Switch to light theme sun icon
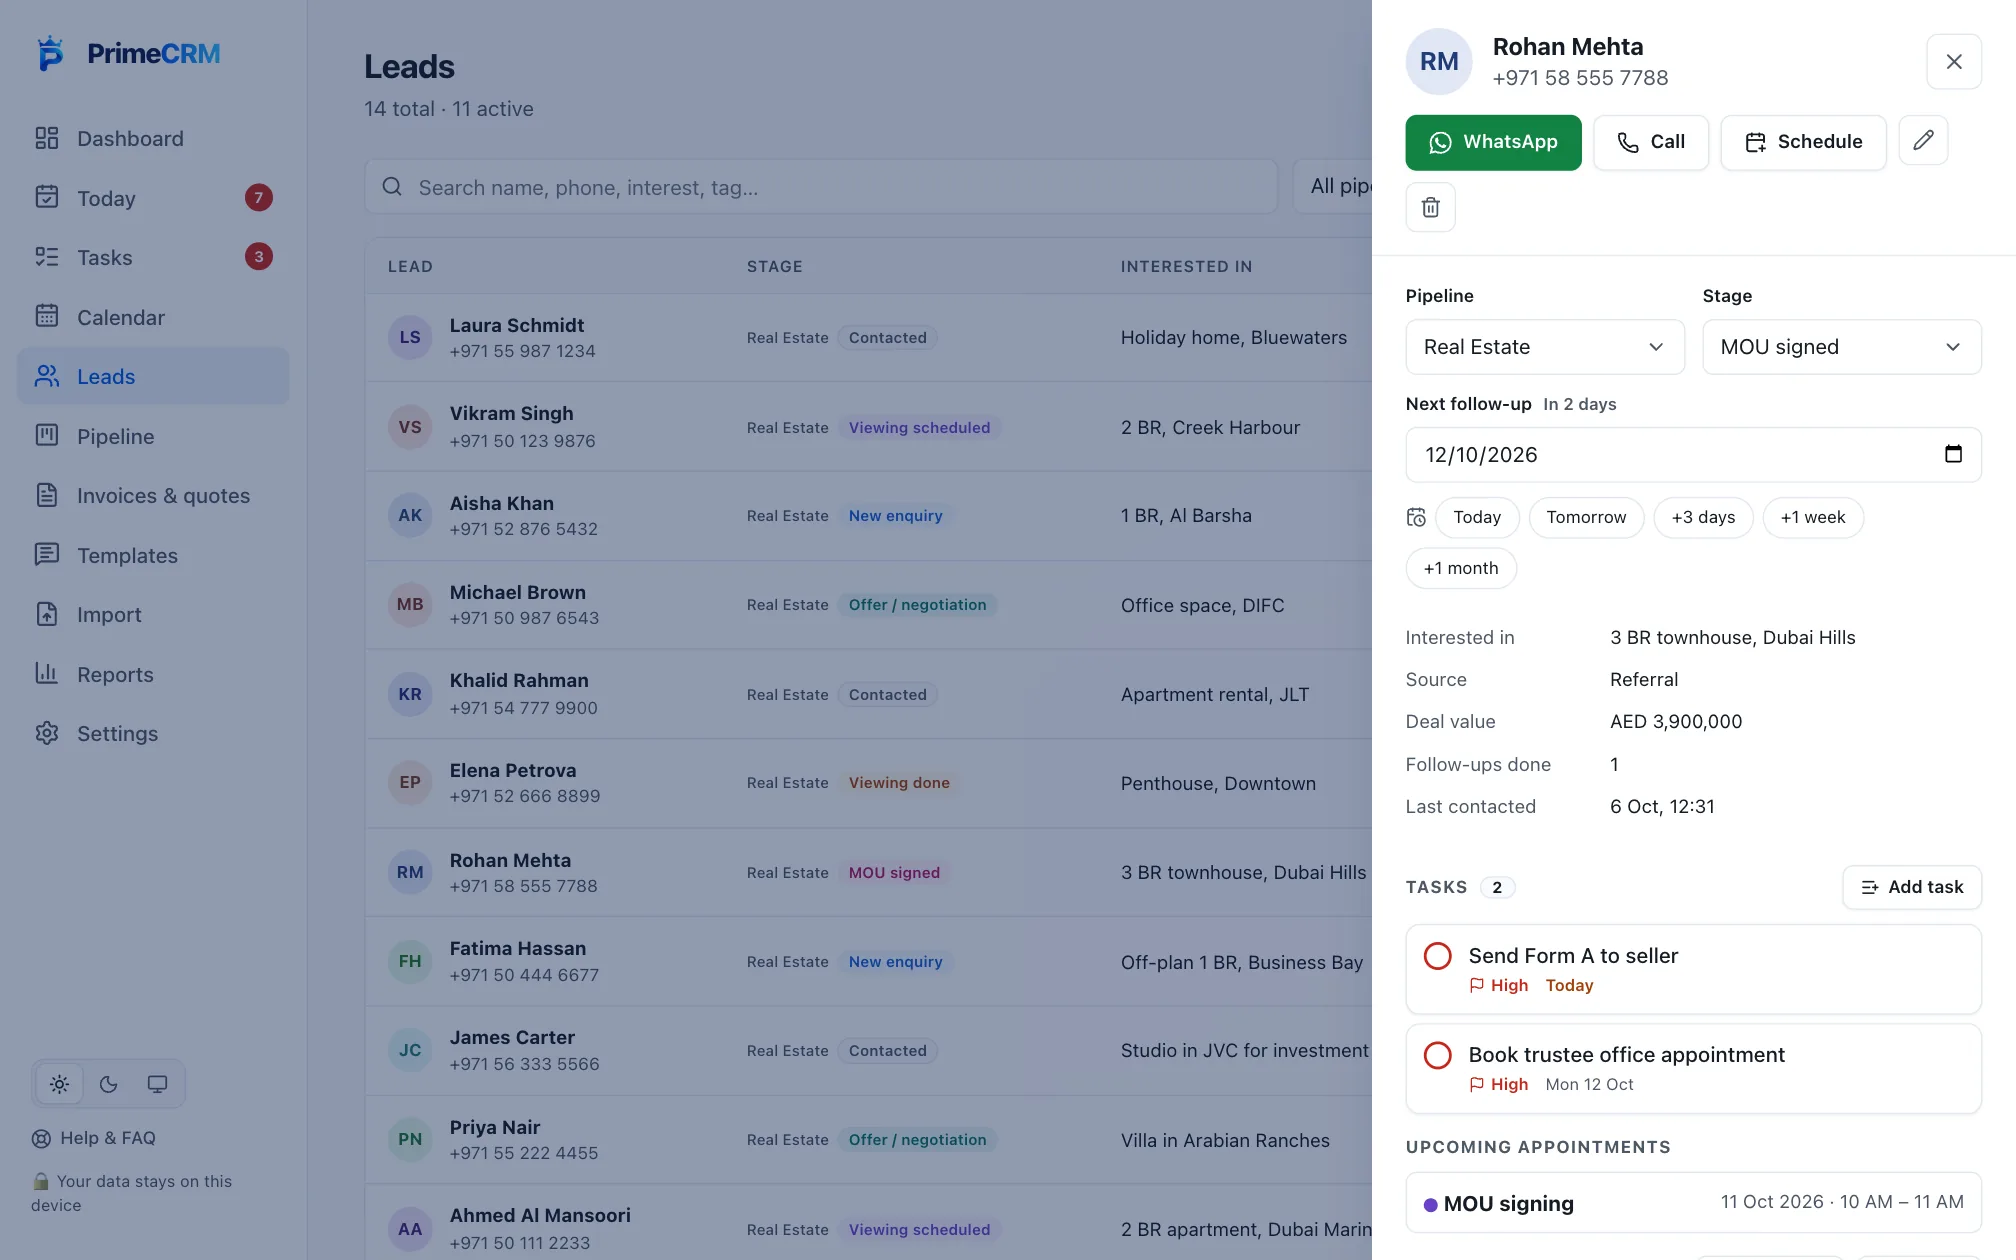This screenshot has height=1260, width=2016. pos(59,1084)
